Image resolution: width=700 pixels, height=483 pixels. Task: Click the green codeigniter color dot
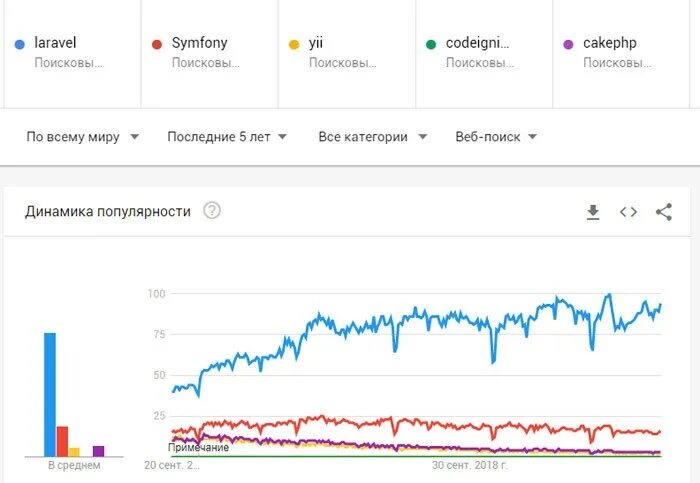coord(431,44)
